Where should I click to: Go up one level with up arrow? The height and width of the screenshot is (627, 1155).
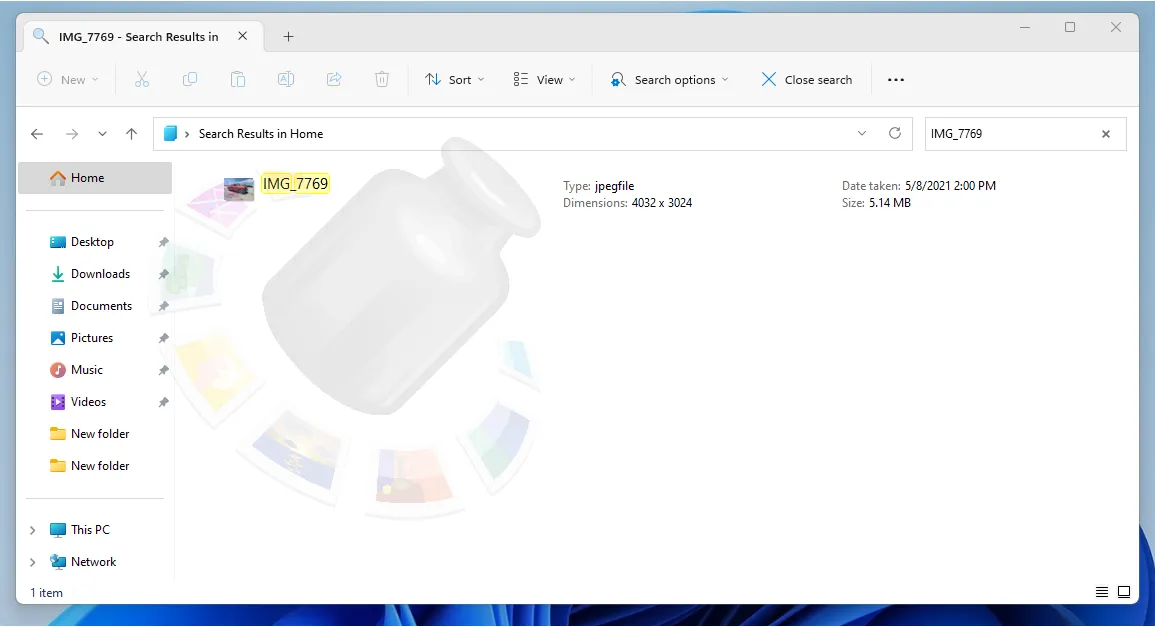point(131,134)
